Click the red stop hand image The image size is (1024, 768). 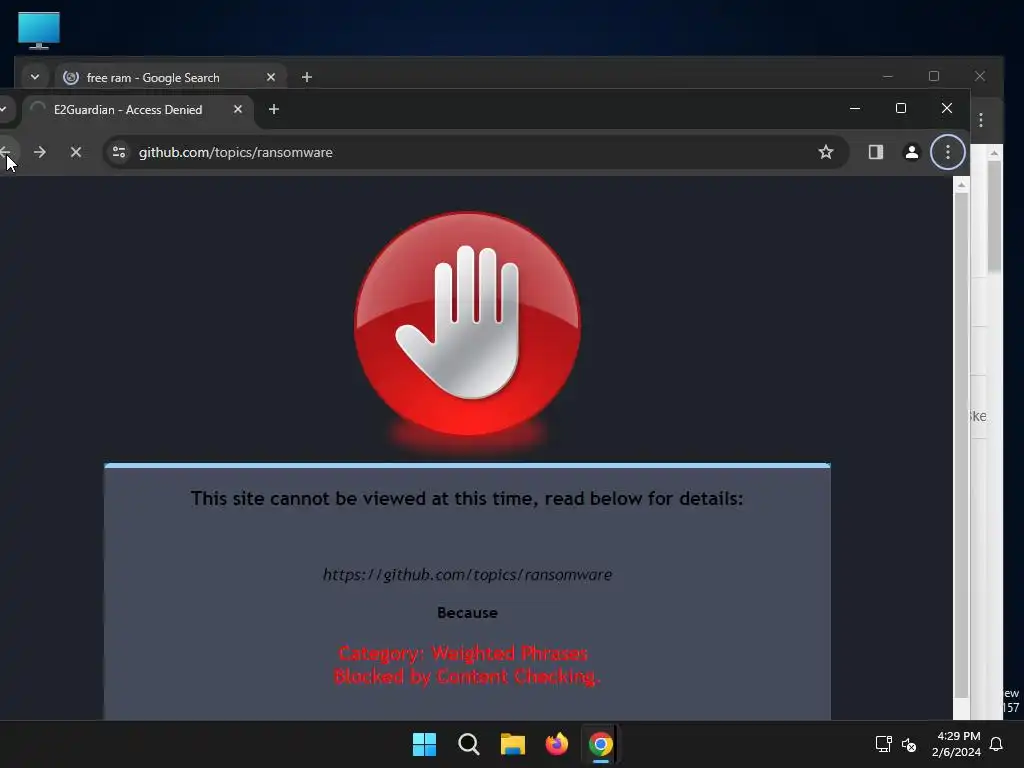pos(468,325)
